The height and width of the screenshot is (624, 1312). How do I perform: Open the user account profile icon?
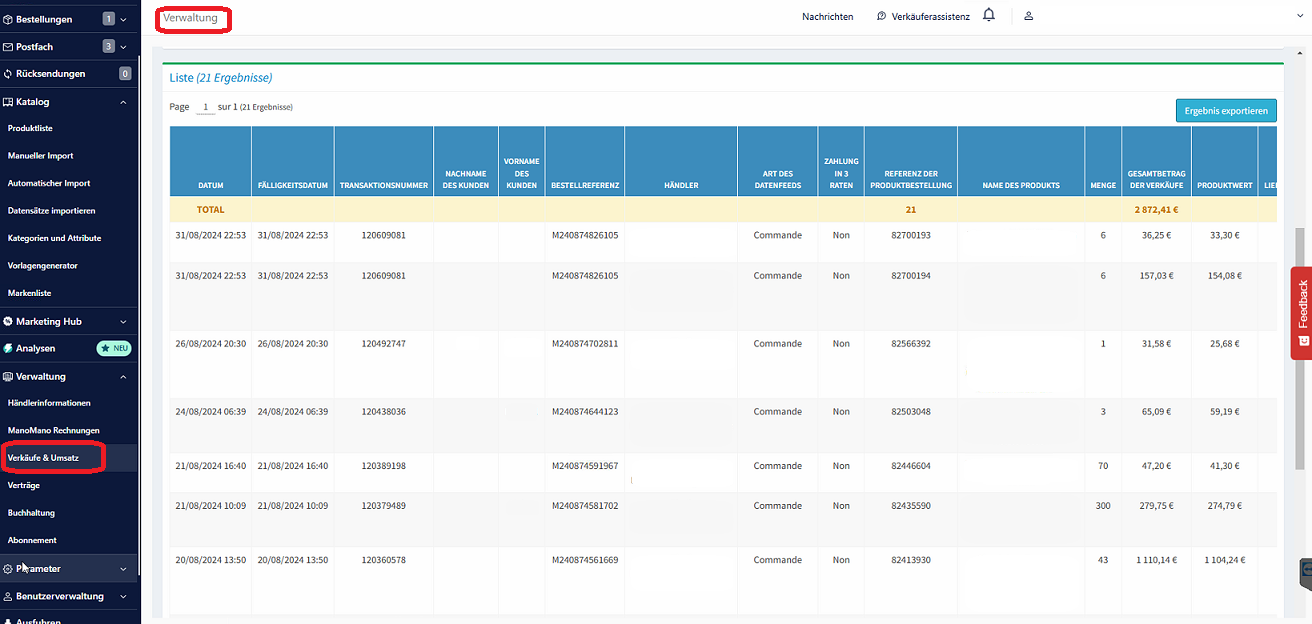point(1028,16)
